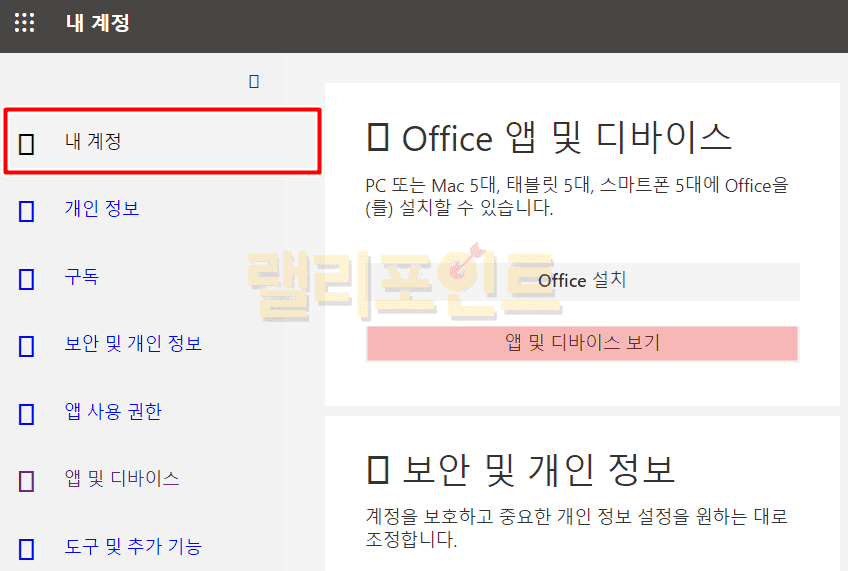The image size is (848, 571).
Task: Click the 도구 및 추가 기능 sidebar icon
Action: click(x=27, y=548)
